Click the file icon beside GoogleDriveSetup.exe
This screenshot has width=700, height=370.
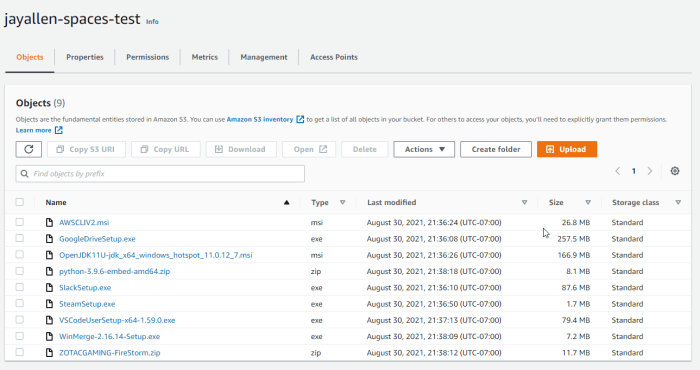coord(50,239)
